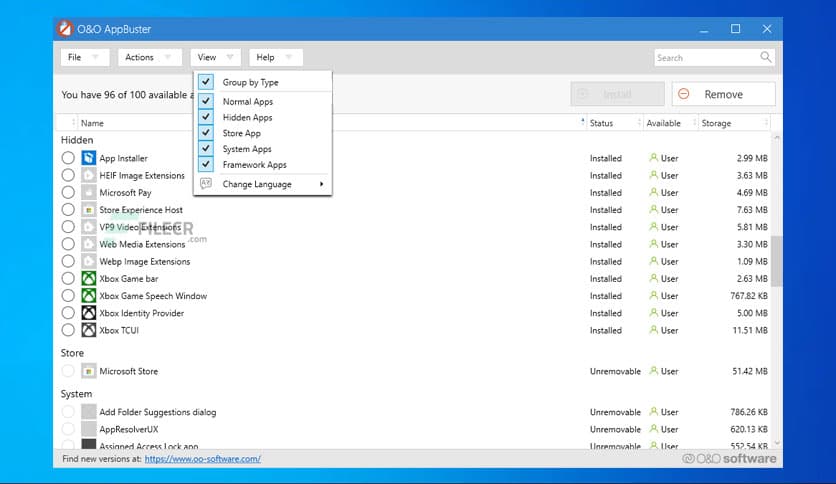This screenshot has width=836, height=484.
Task: Click the Change Language icon in View menu
Action: tap(206, 183)
